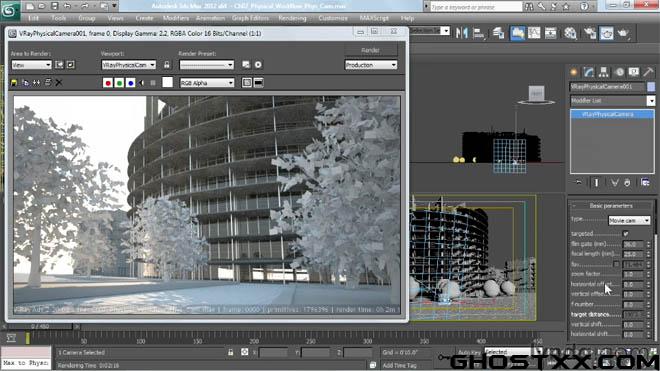This screenshot has width=660, height=371.
Task: Expand the Modifier List dropdown
Action: tap(612, 101)
